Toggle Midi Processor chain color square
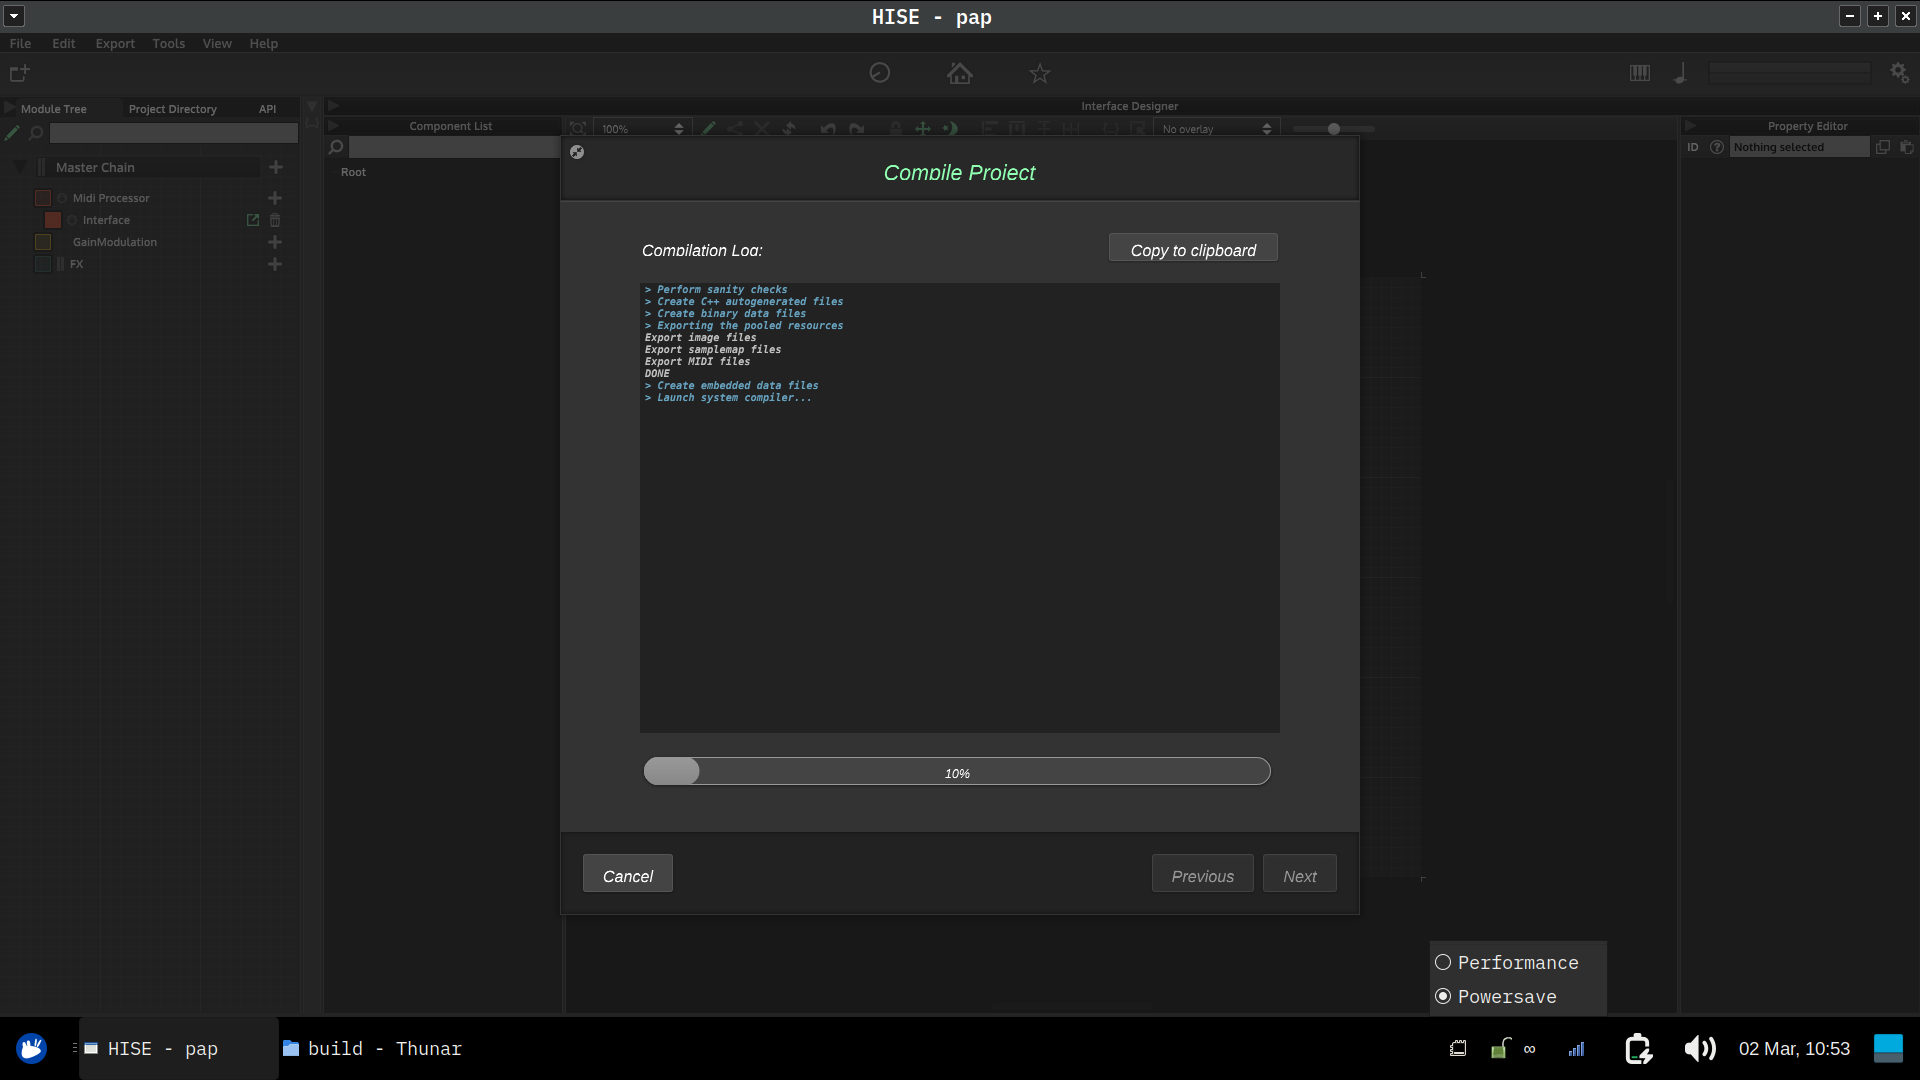 click(43, 198)
